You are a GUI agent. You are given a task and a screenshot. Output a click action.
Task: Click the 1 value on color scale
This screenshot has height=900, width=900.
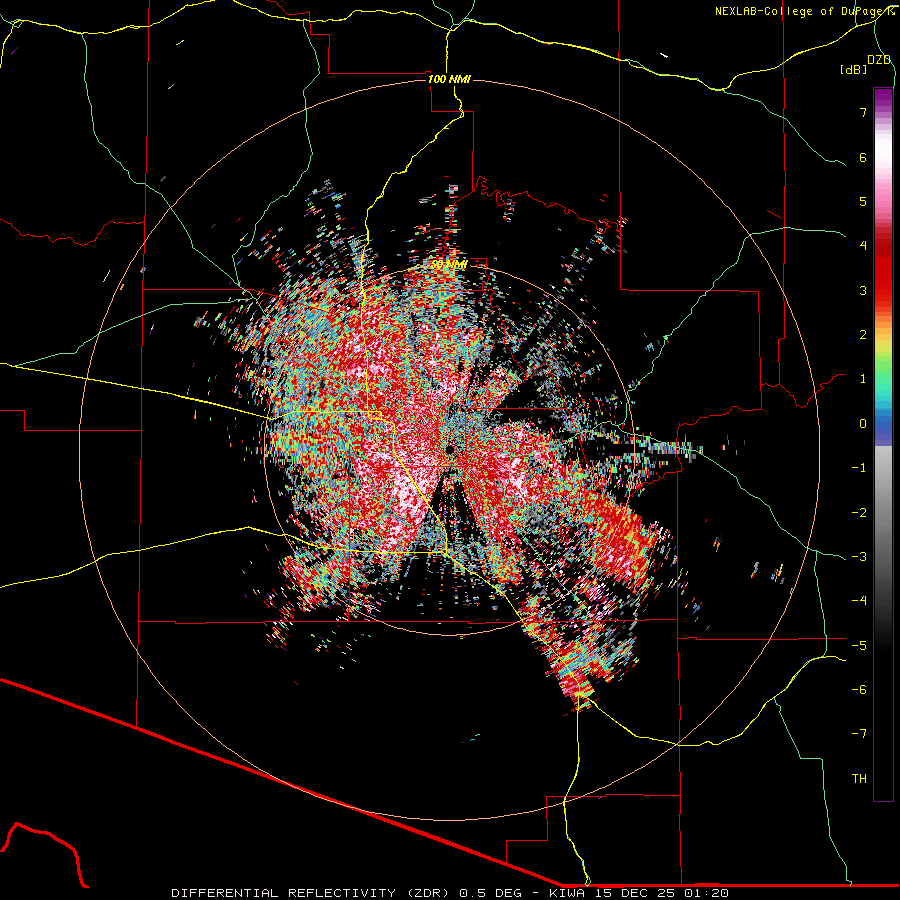[x=863, y=379]
